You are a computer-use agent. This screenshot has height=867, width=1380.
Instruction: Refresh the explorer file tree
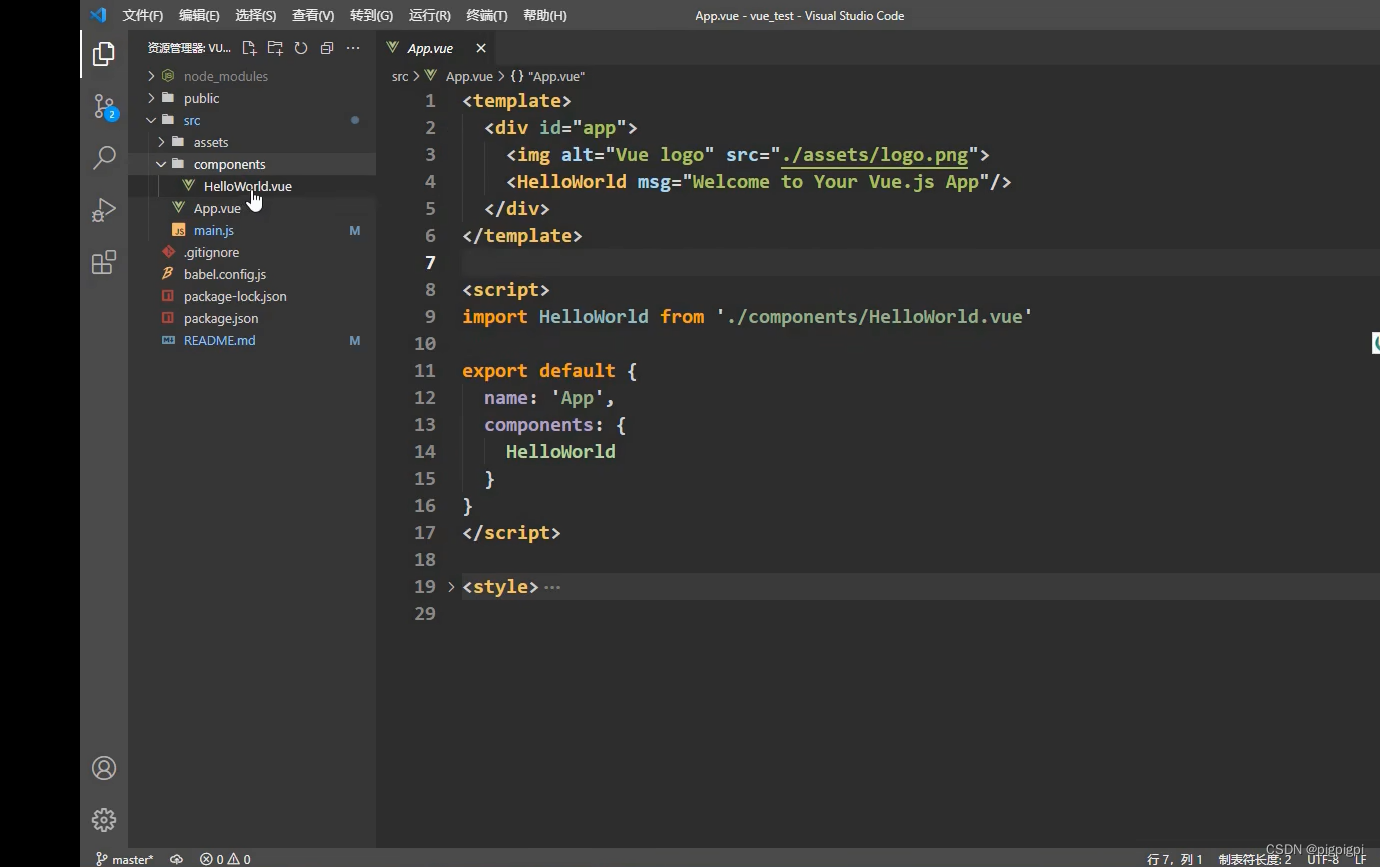(301, 48)
